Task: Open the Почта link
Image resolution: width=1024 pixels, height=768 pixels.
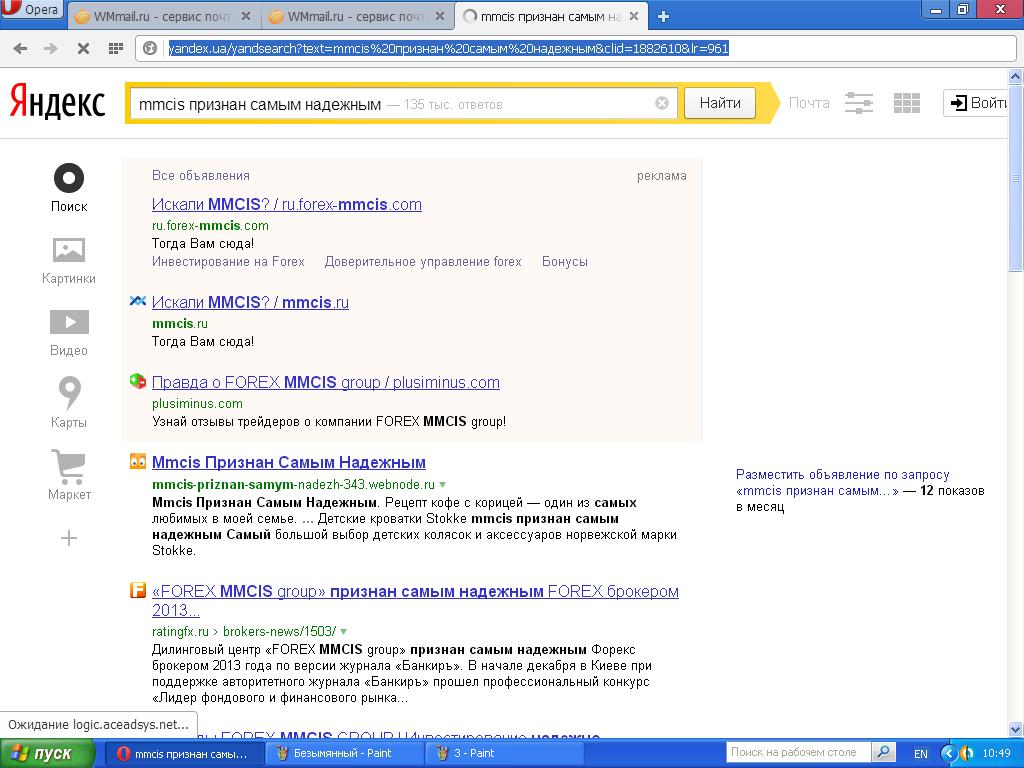Action: (x=808, y=103)
